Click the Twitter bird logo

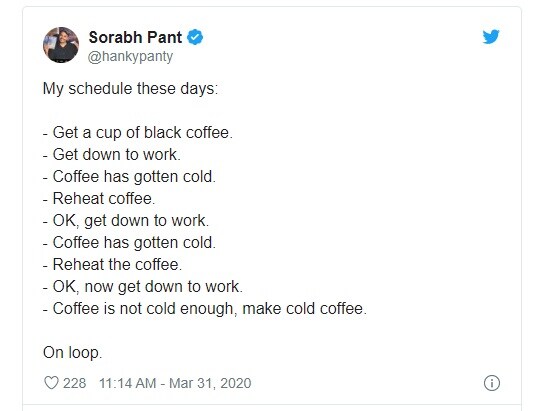[491, 37]
